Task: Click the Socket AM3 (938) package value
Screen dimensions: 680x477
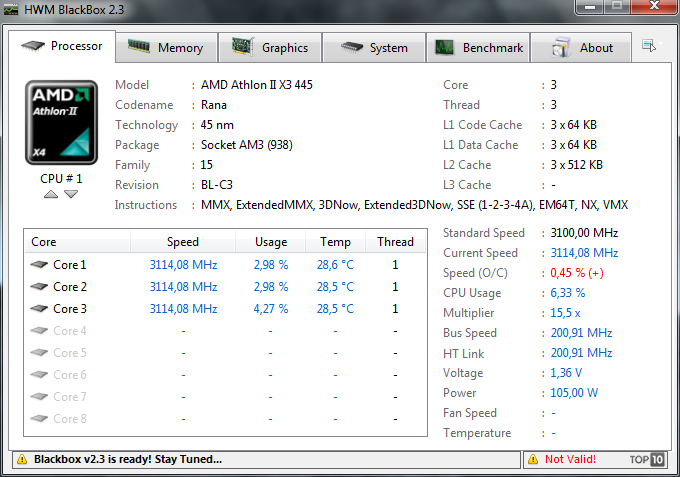Action: pos(247,145)
